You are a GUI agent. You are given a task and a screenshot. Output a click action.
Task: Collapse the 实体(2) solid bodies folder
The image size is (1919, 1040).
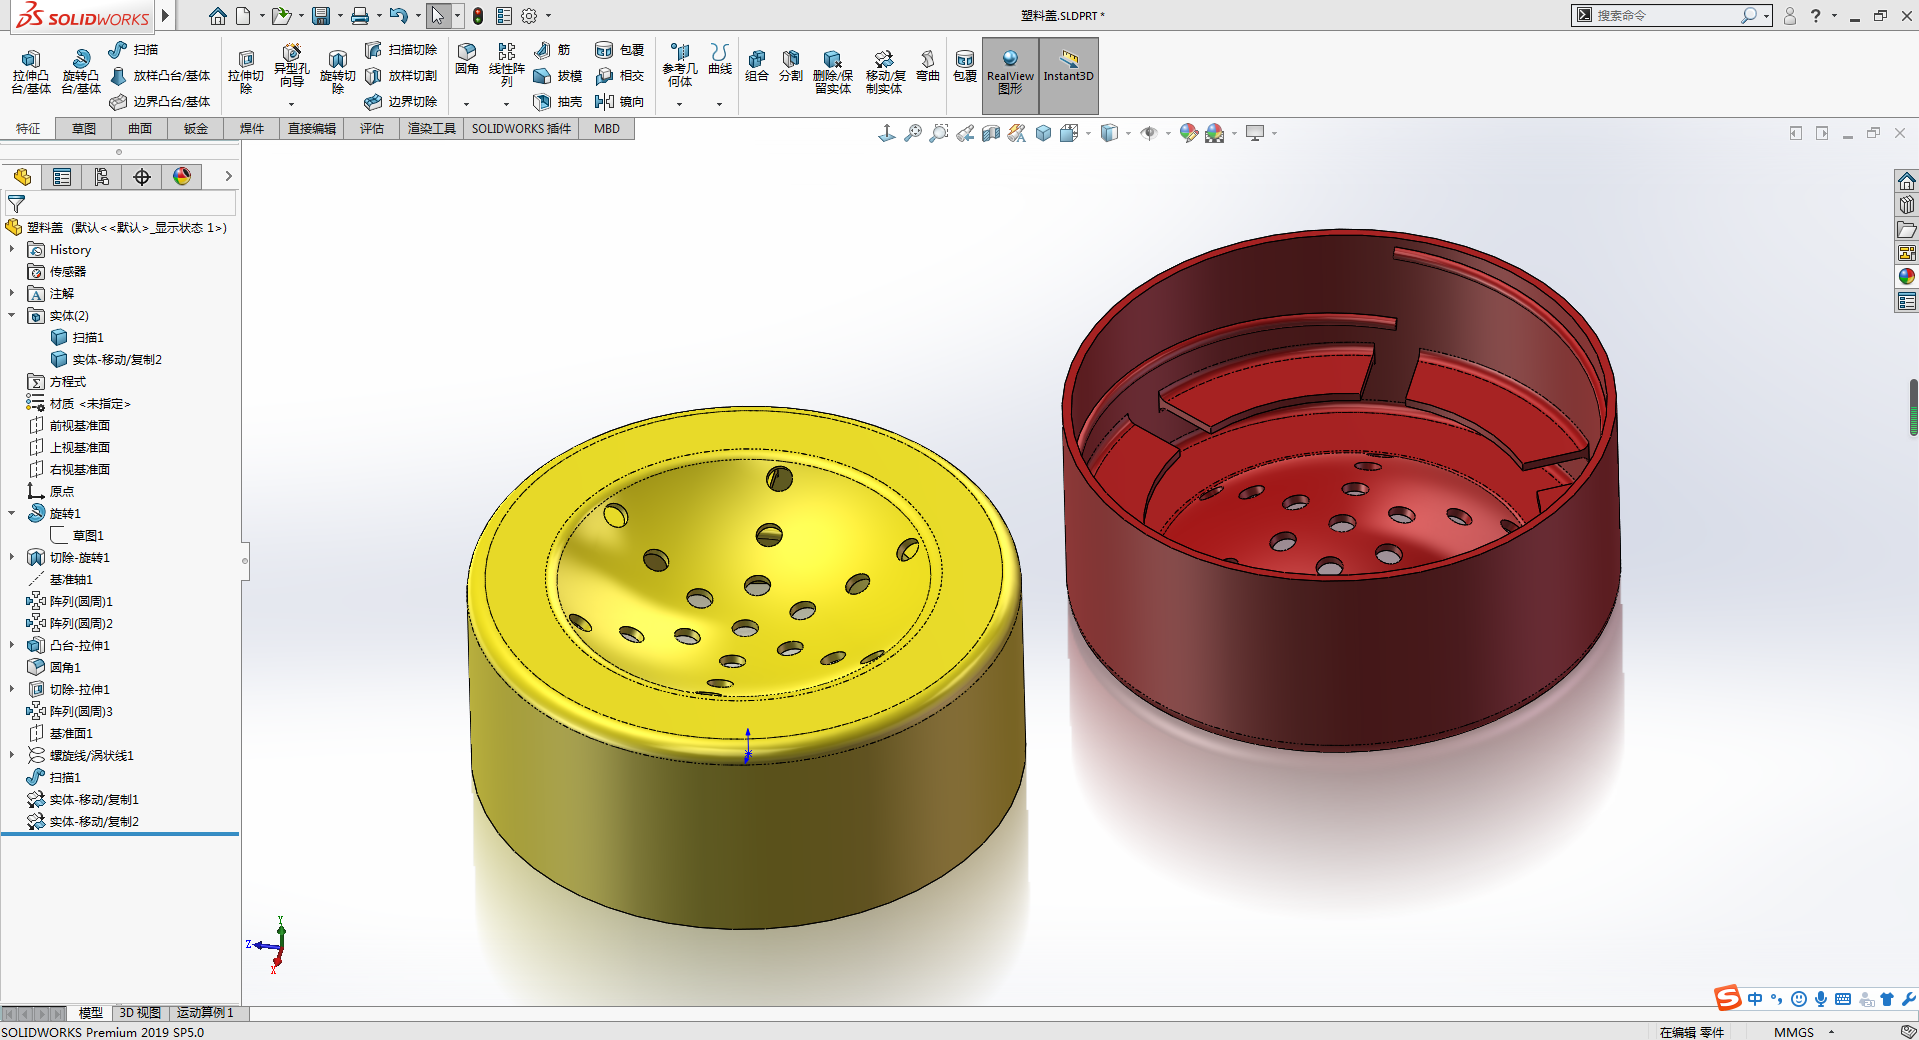pyautogui.click(x=12, y=315)
